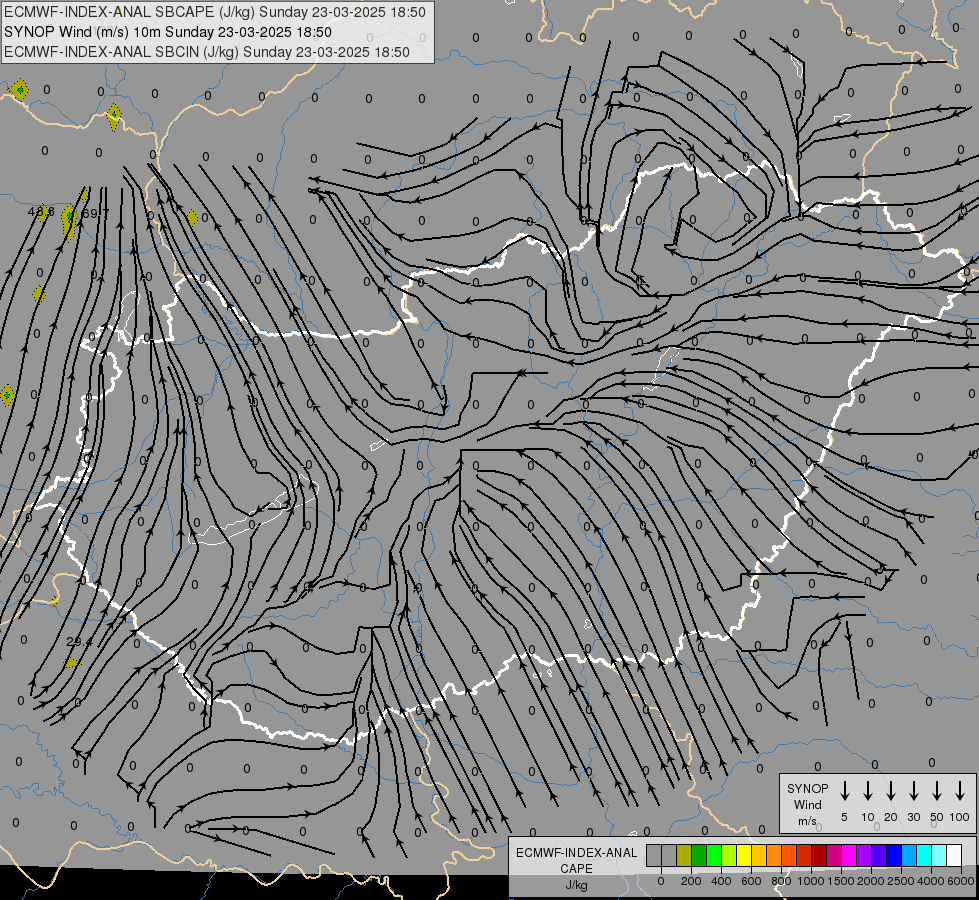Click the 2000 tick label in CAPE legend

click(x=870, y=881)
